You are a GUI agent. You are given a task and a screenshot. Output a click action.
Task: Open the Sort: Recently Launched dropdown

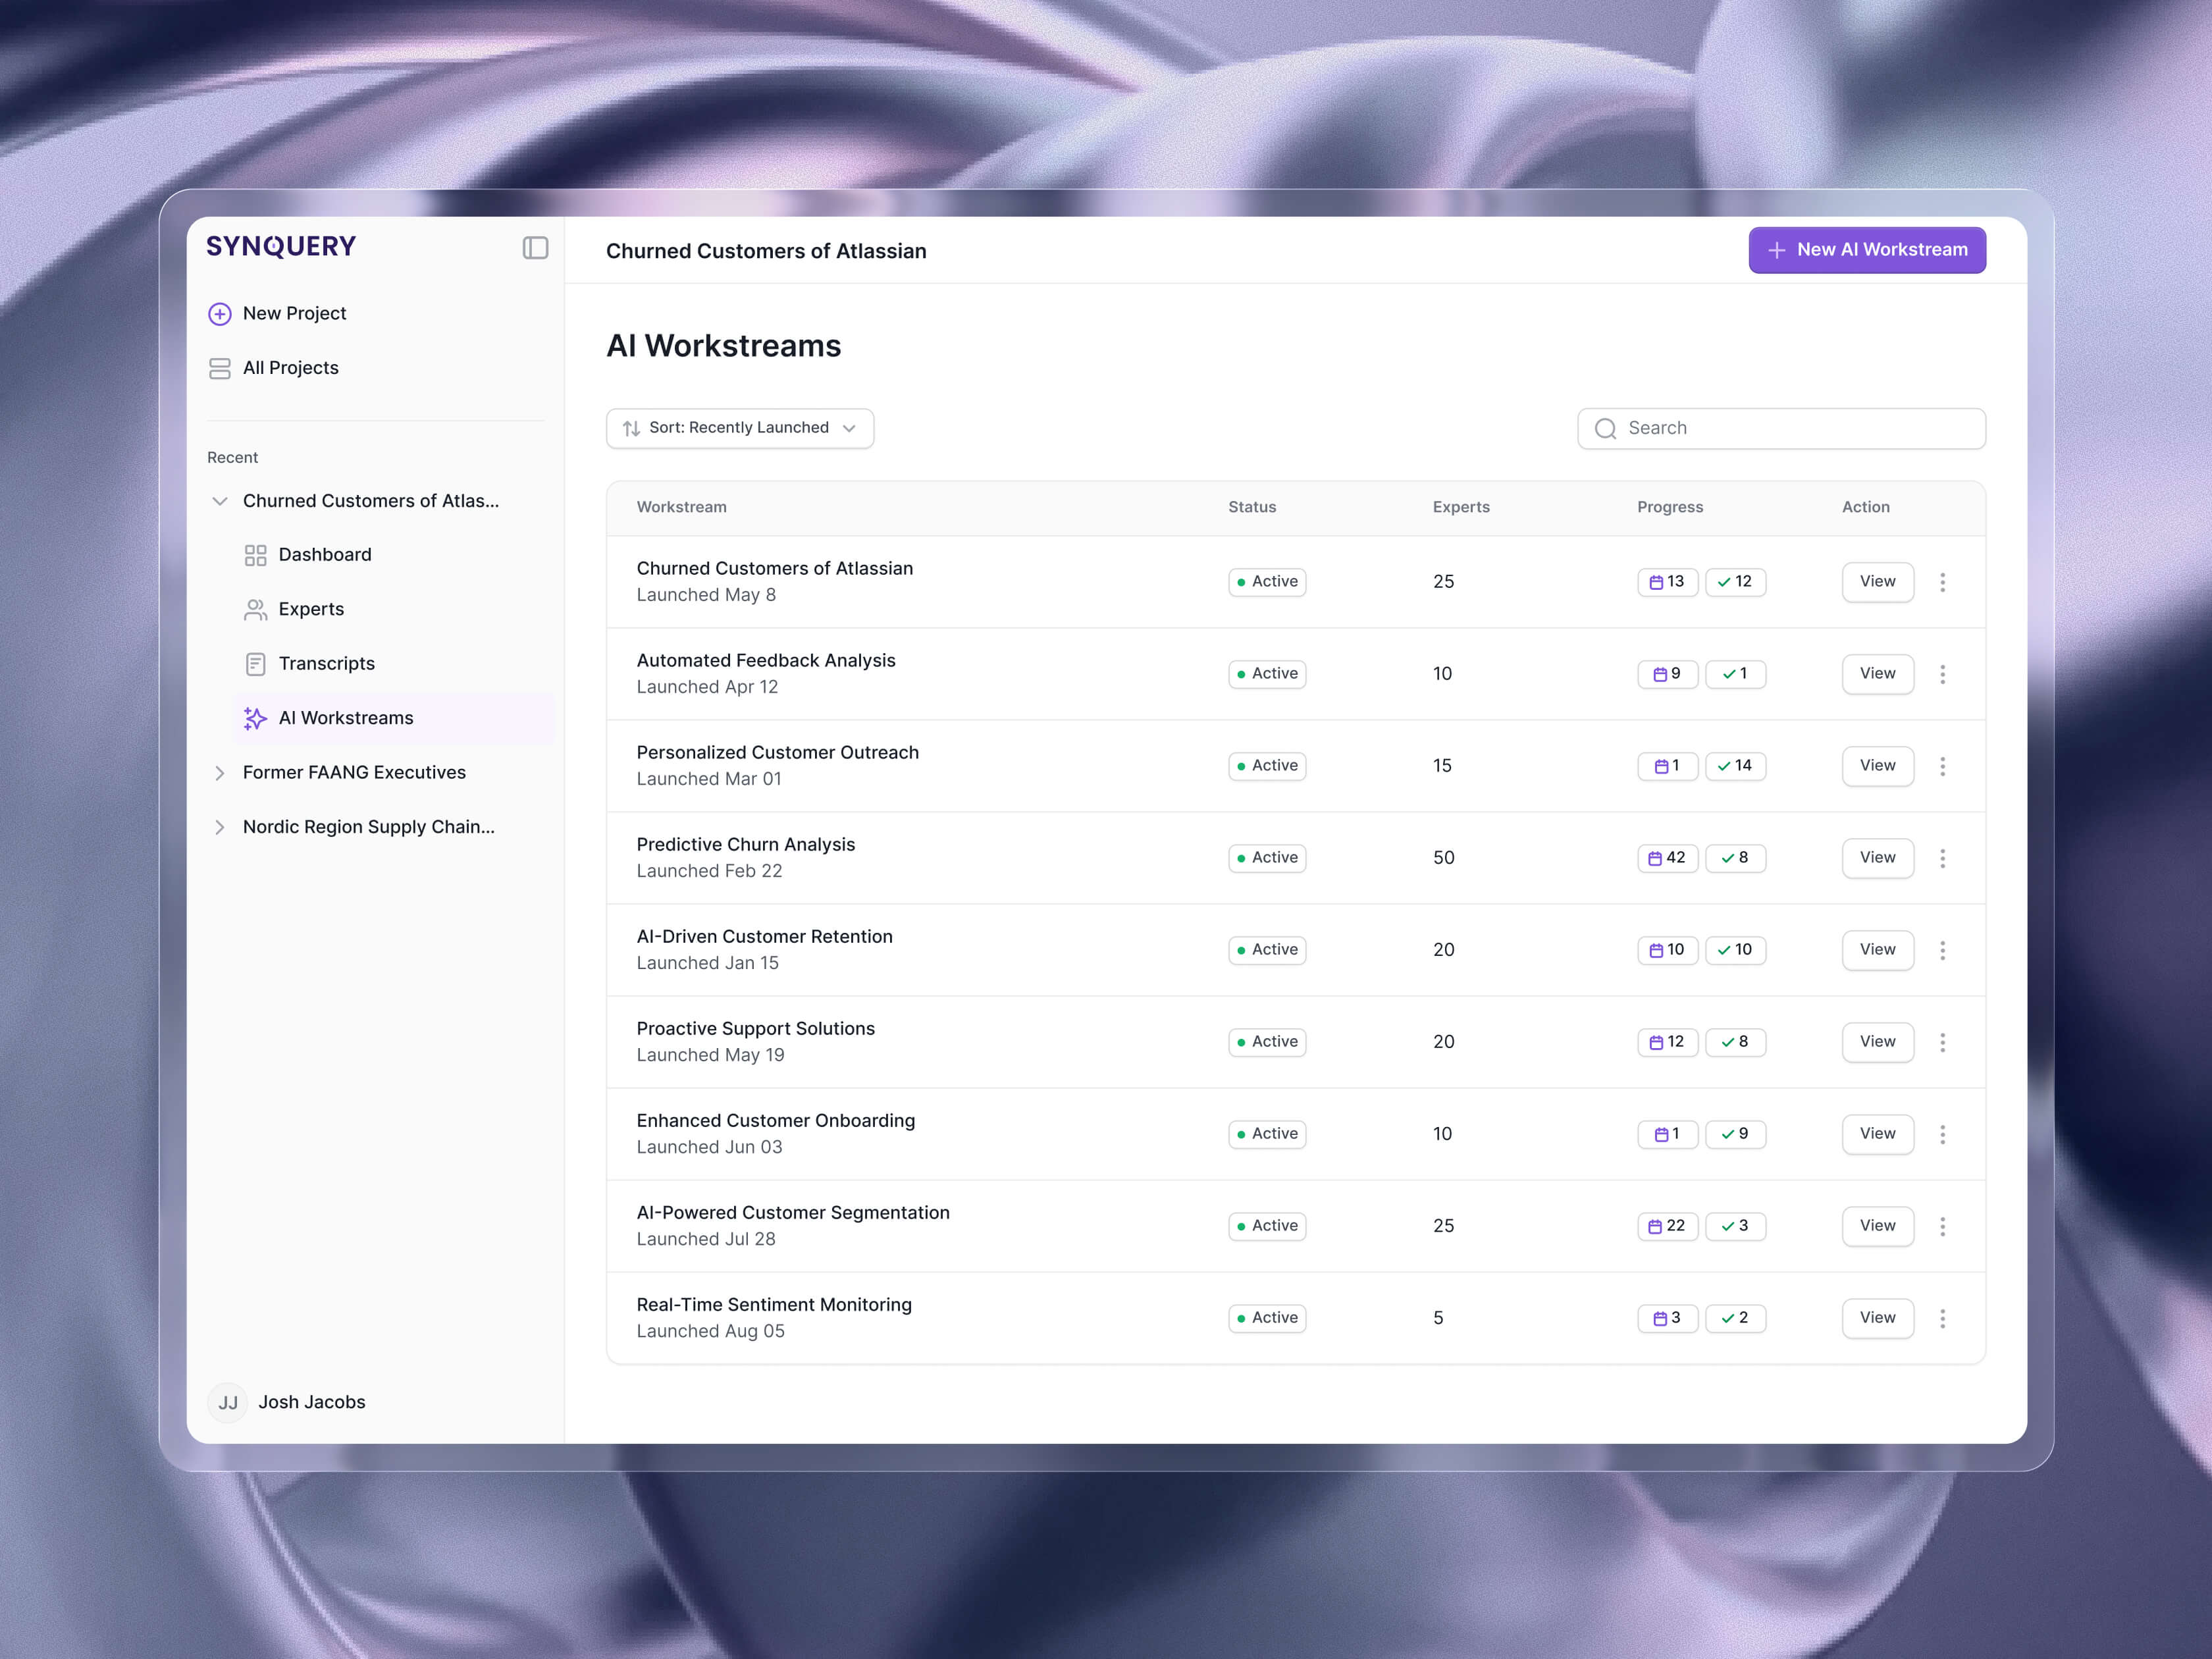[740, 428]
